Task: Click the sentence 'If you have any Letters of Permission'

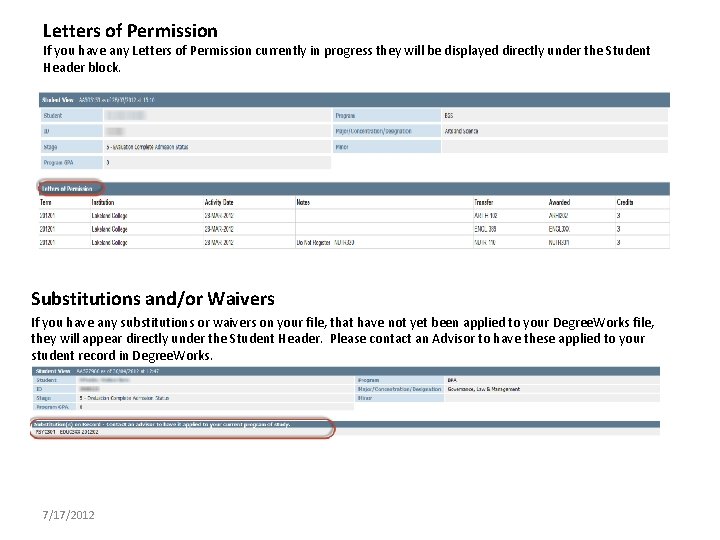Action: pos(347,59)
